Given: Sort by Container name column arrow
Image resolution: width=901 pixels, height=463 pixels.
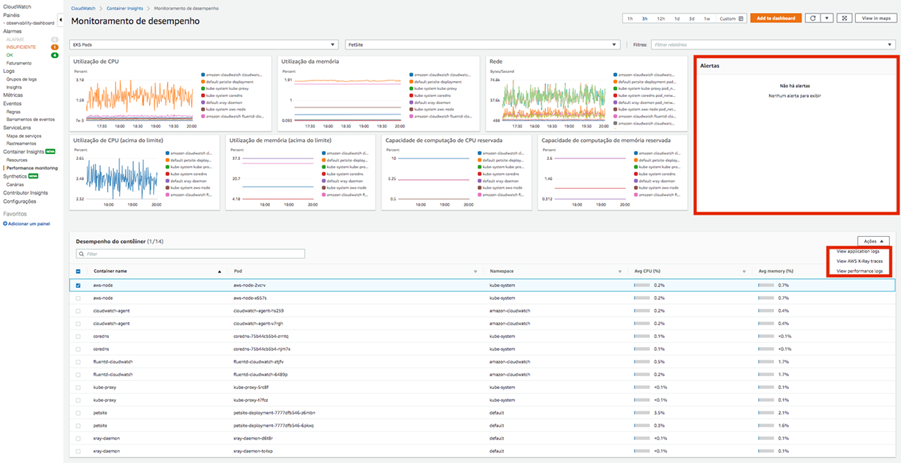Looking at the screenshot, I should pyautogui.click(x=219, y=271).
